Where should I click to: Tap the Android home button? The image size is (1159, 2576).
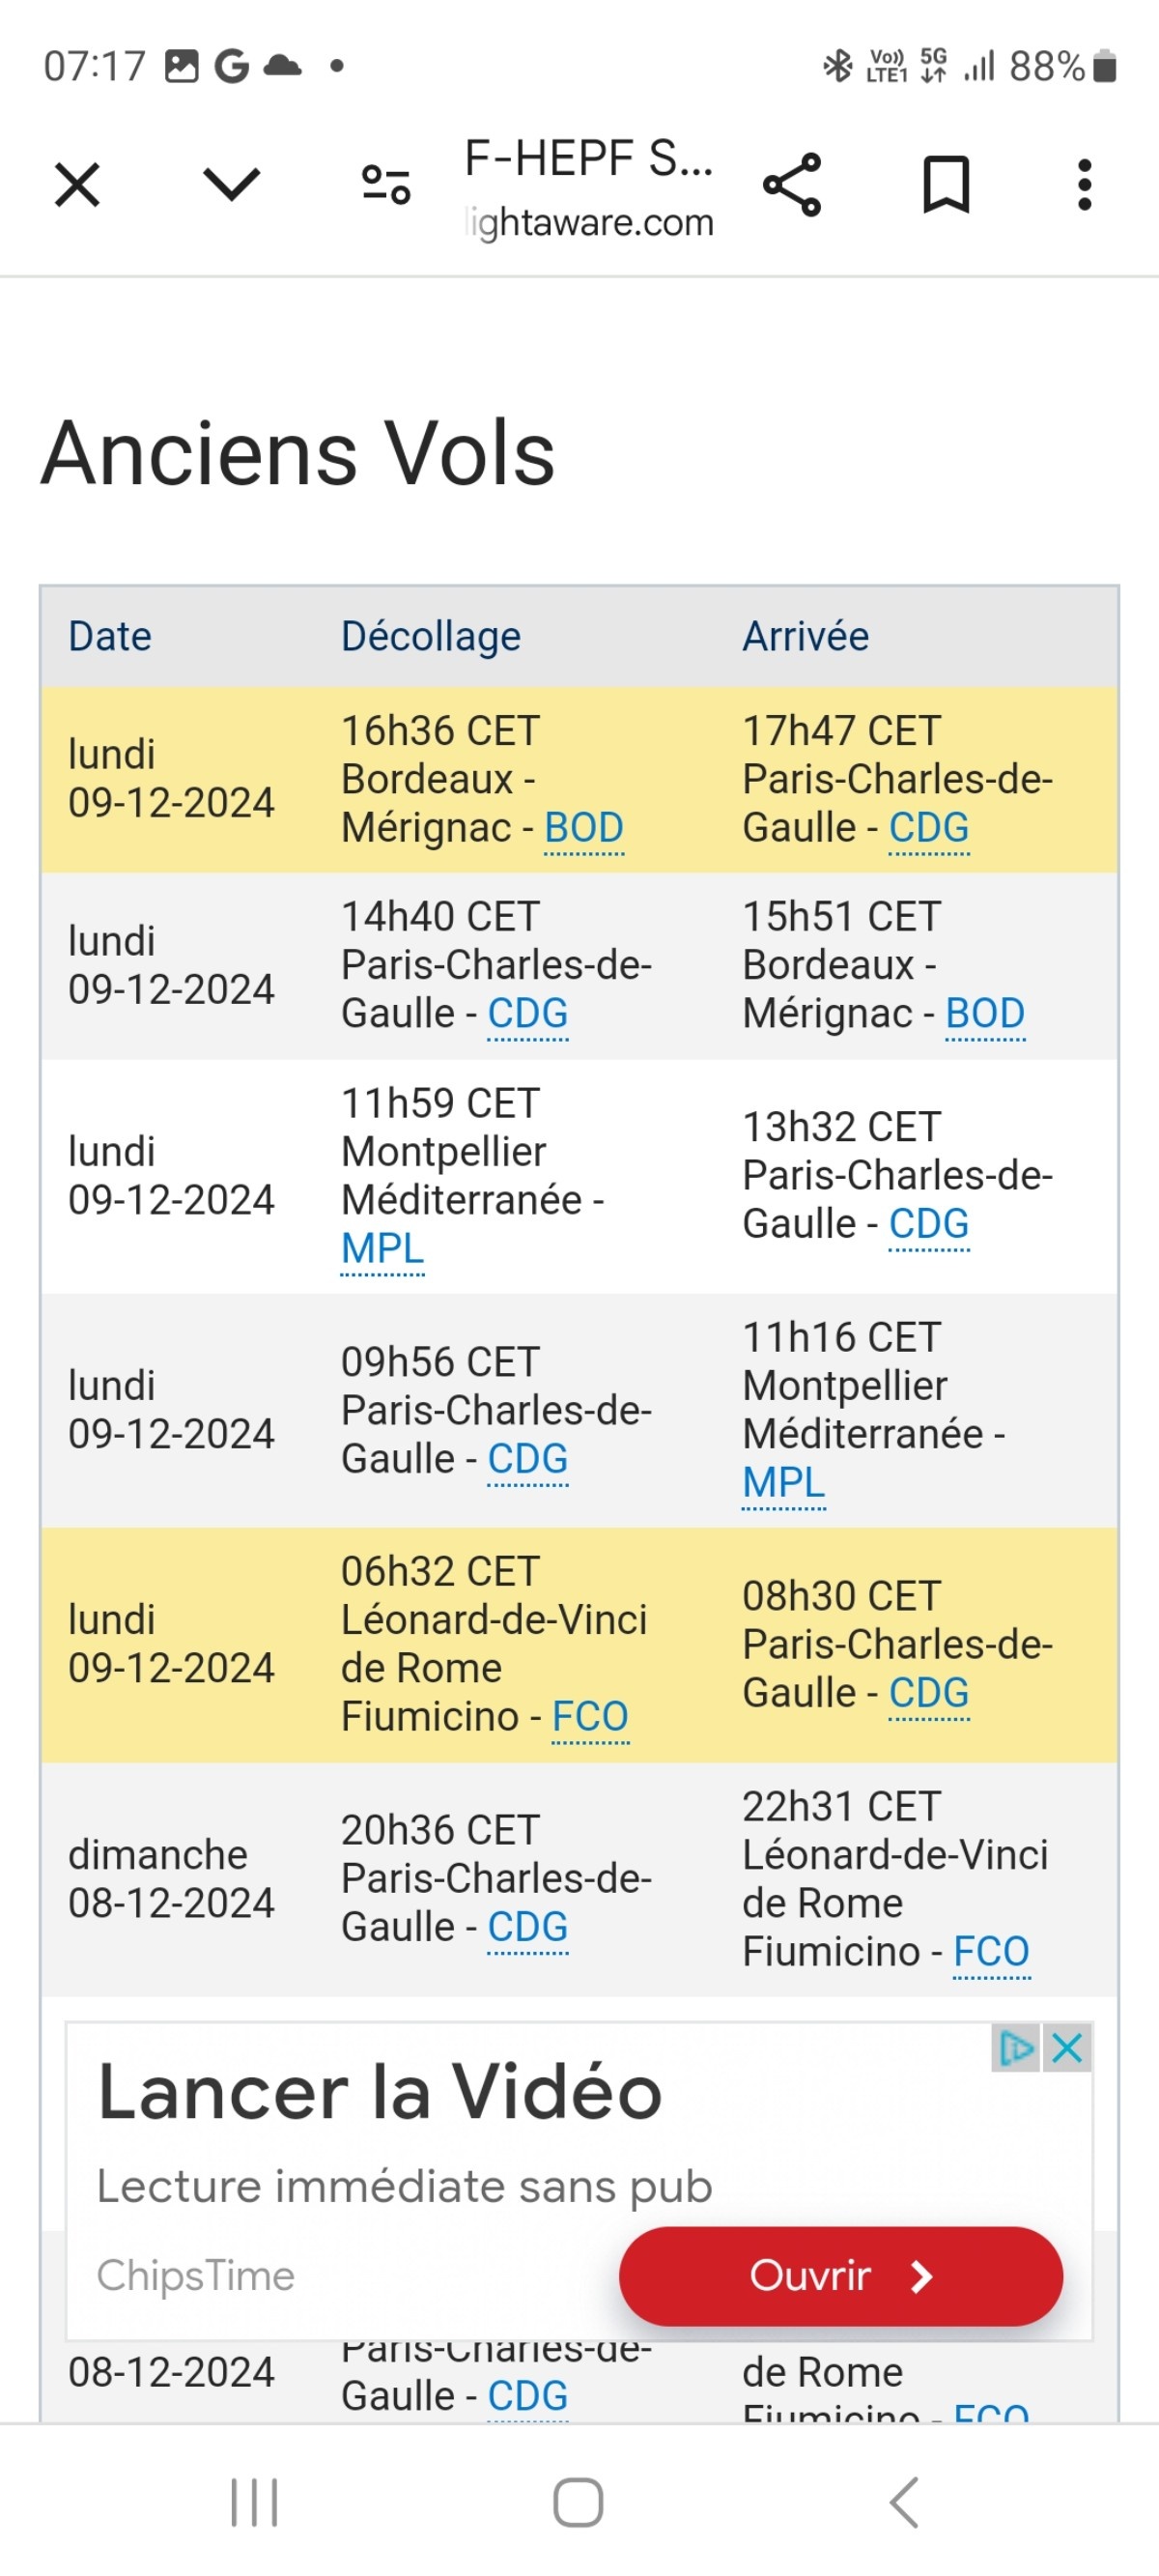pyautogui.click(x=578, y=2503)
